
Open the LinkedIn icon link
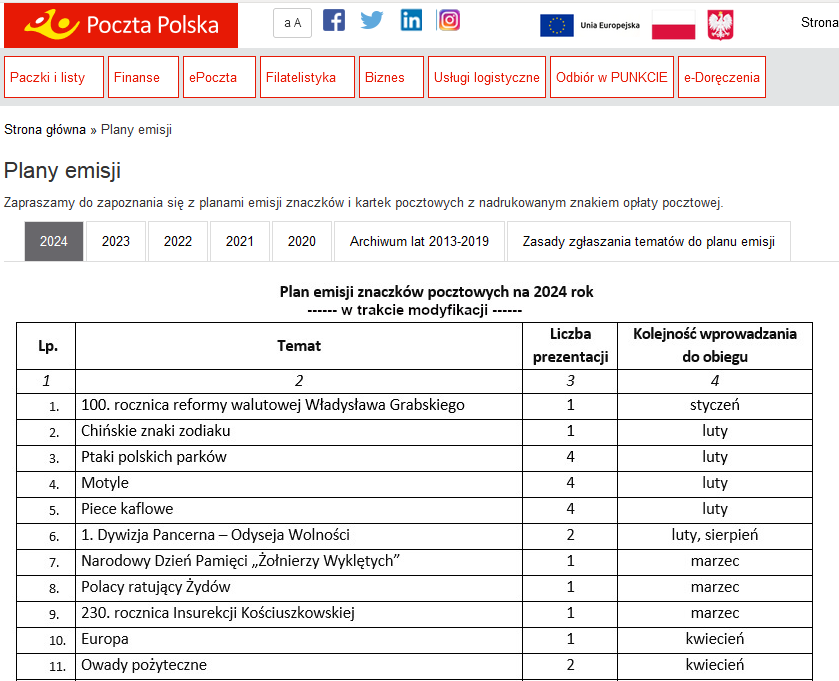coord(411,21)
